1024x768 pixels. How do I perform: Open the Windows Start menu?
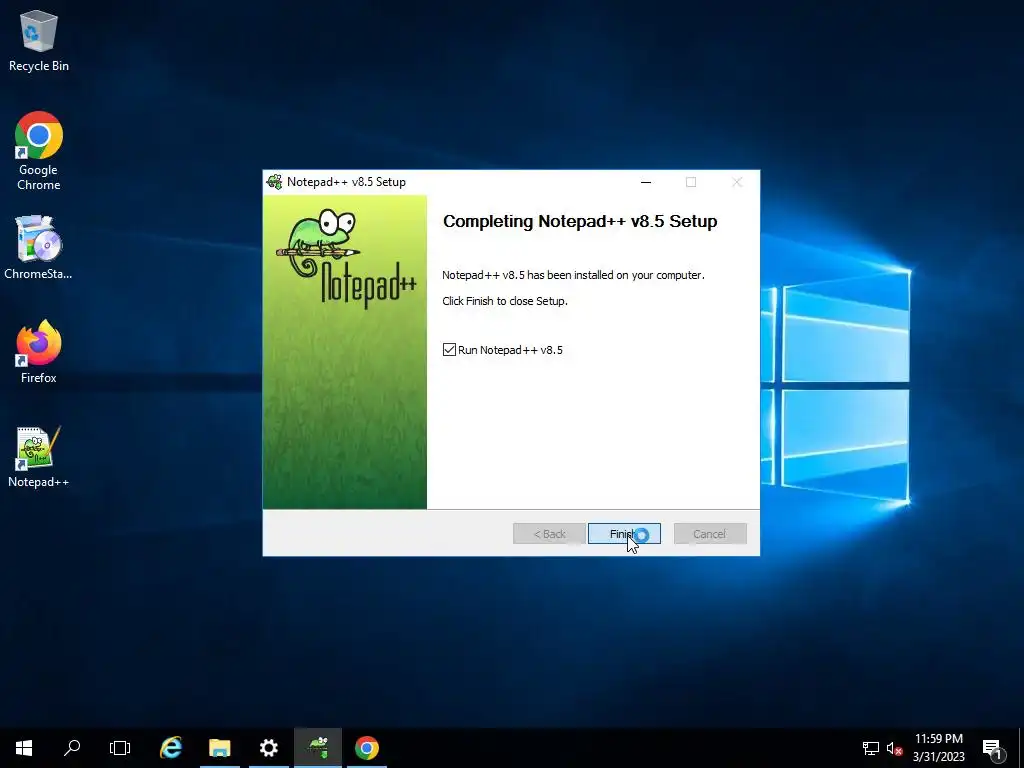24,748
